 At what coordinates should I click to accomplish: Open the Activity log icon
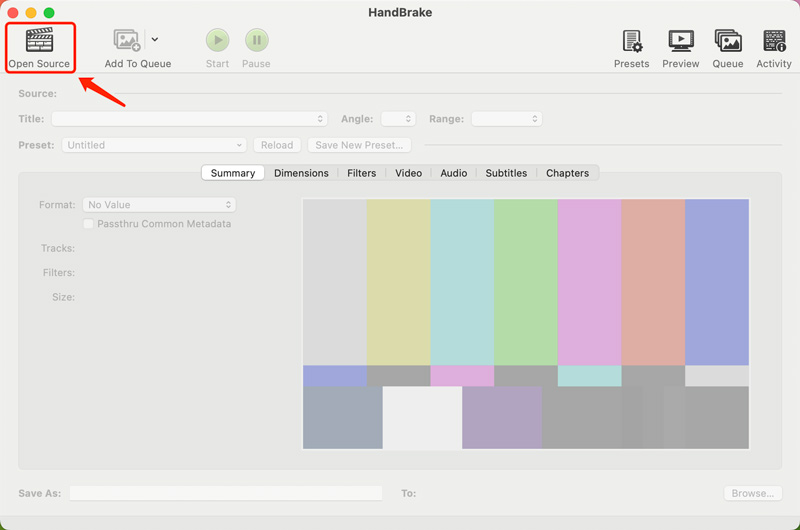point(774,41)
